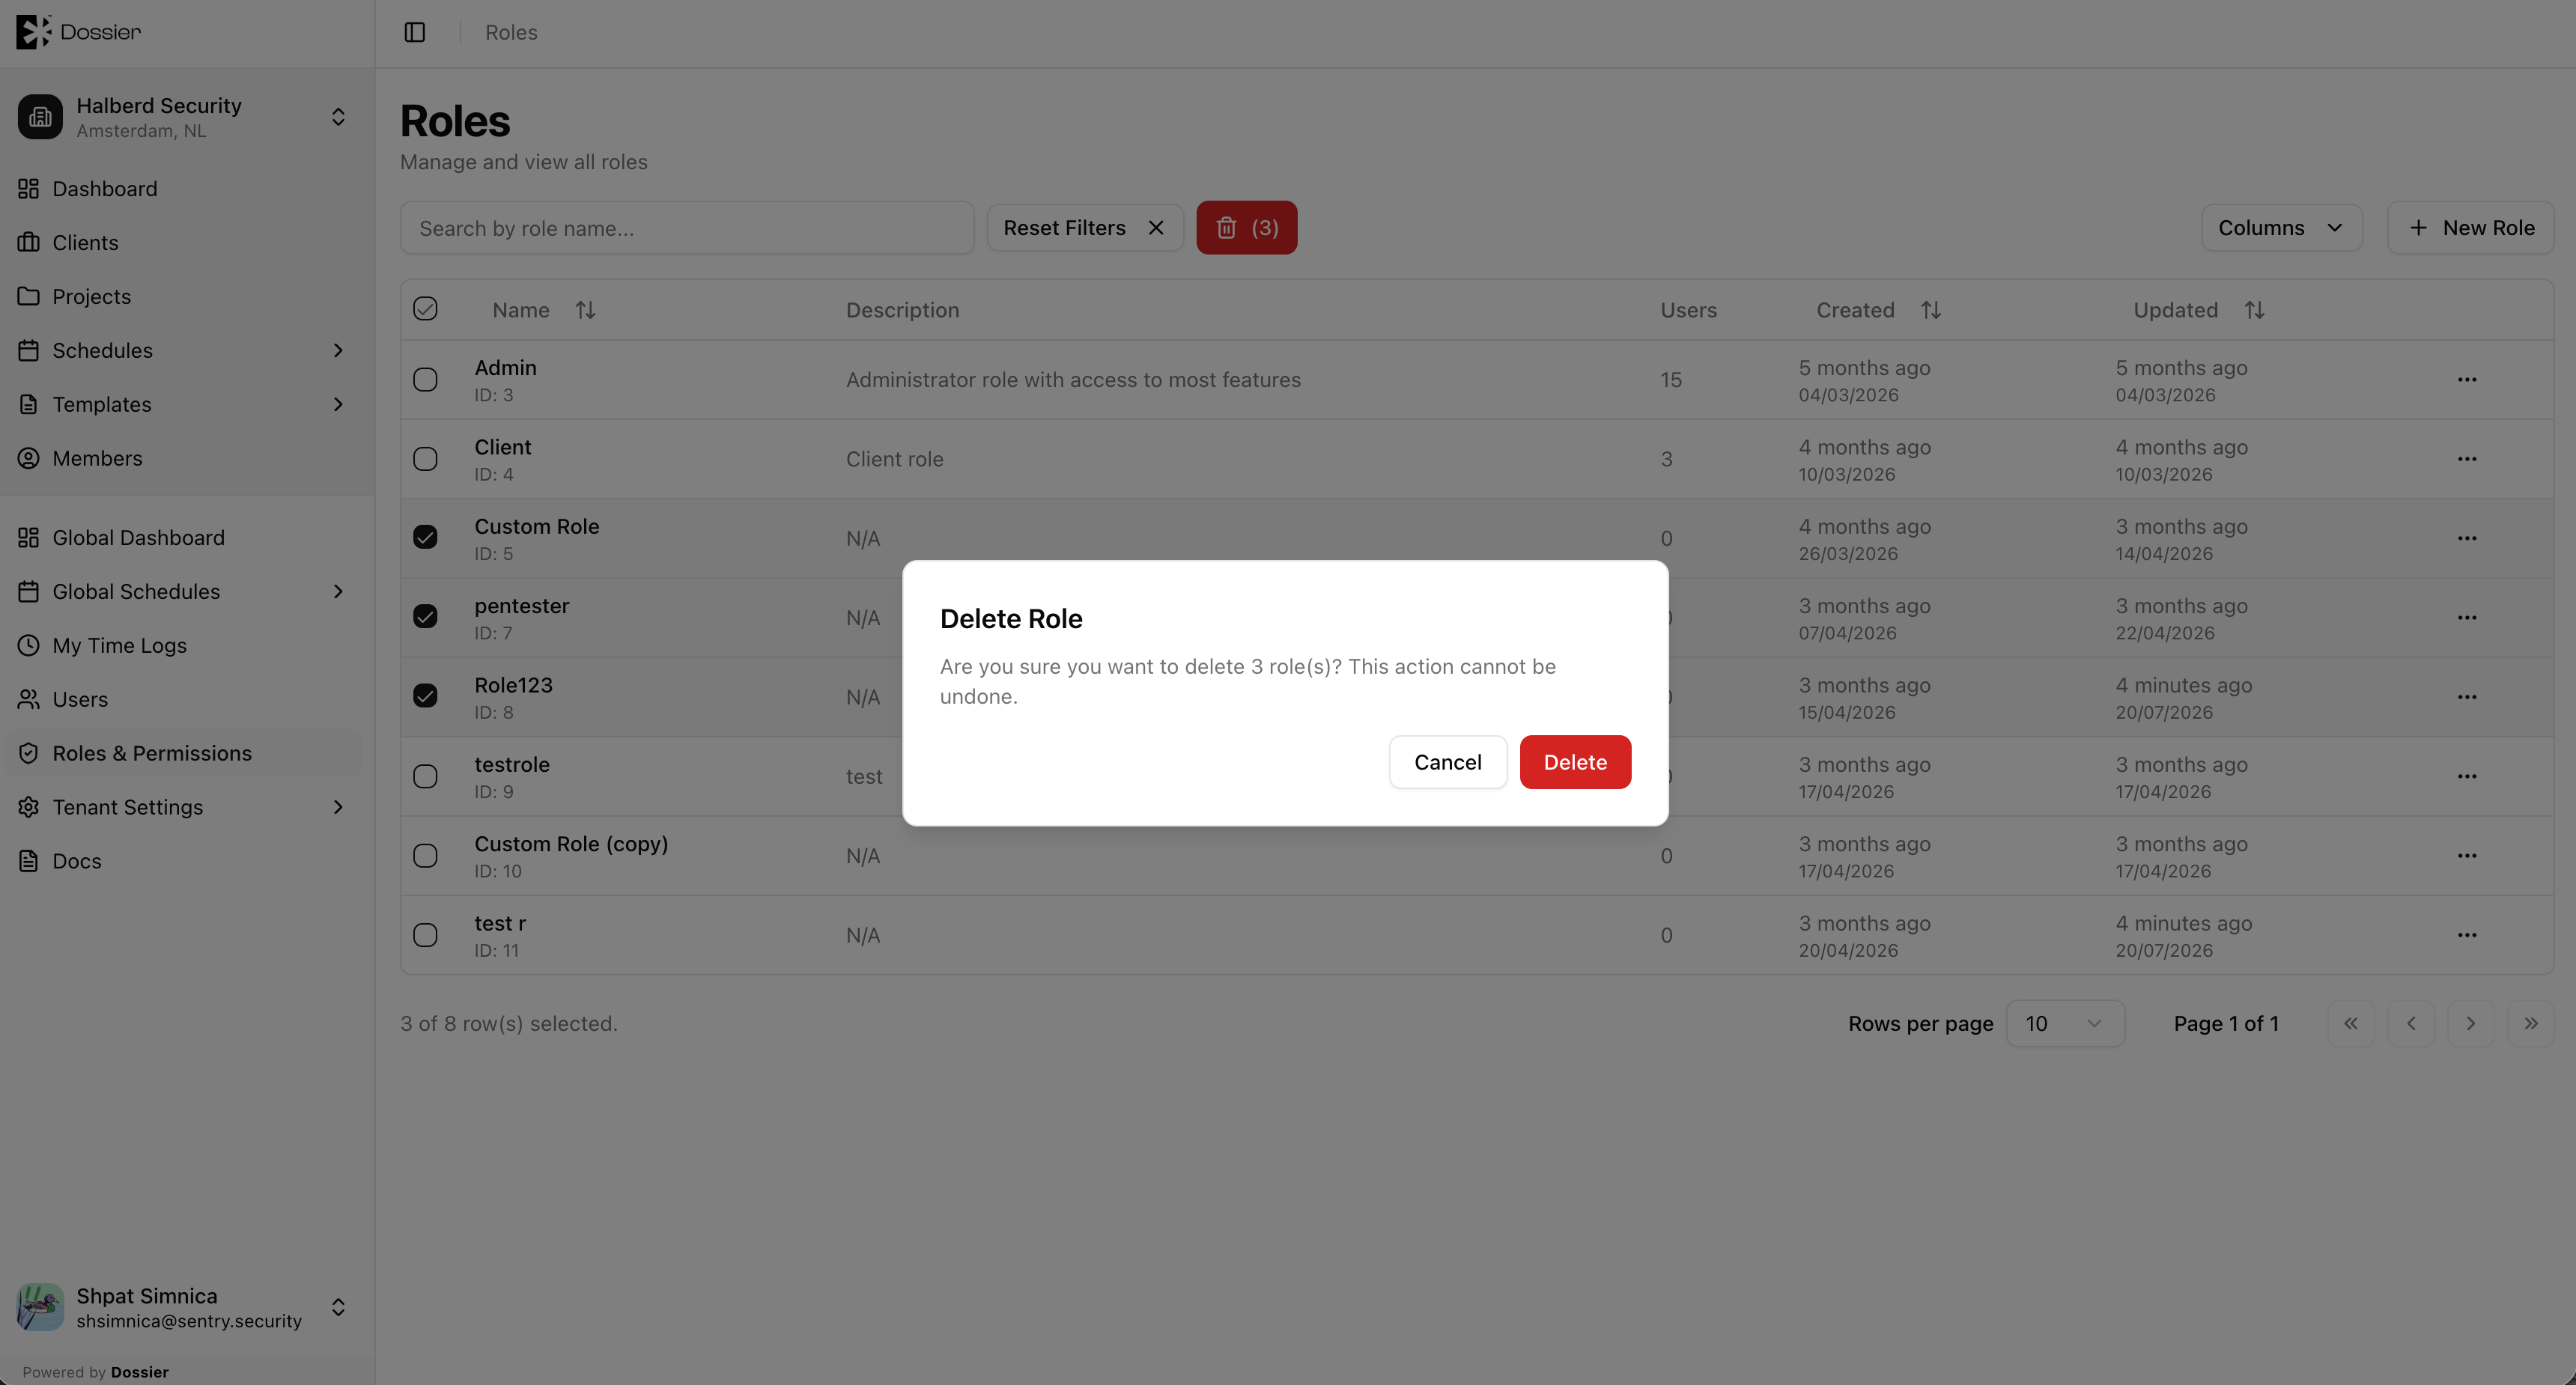Check the testrole row checkbox
The height and width of the screenshot is (1385, 2576).
(x=425, y=776)
